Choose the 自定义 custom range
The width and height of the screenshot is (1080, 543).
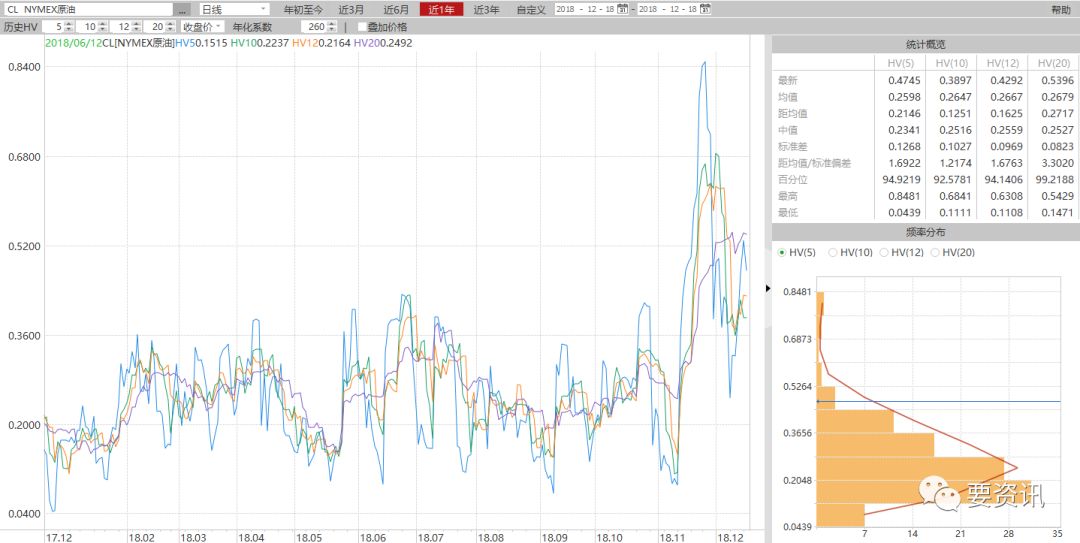point(531,10)
